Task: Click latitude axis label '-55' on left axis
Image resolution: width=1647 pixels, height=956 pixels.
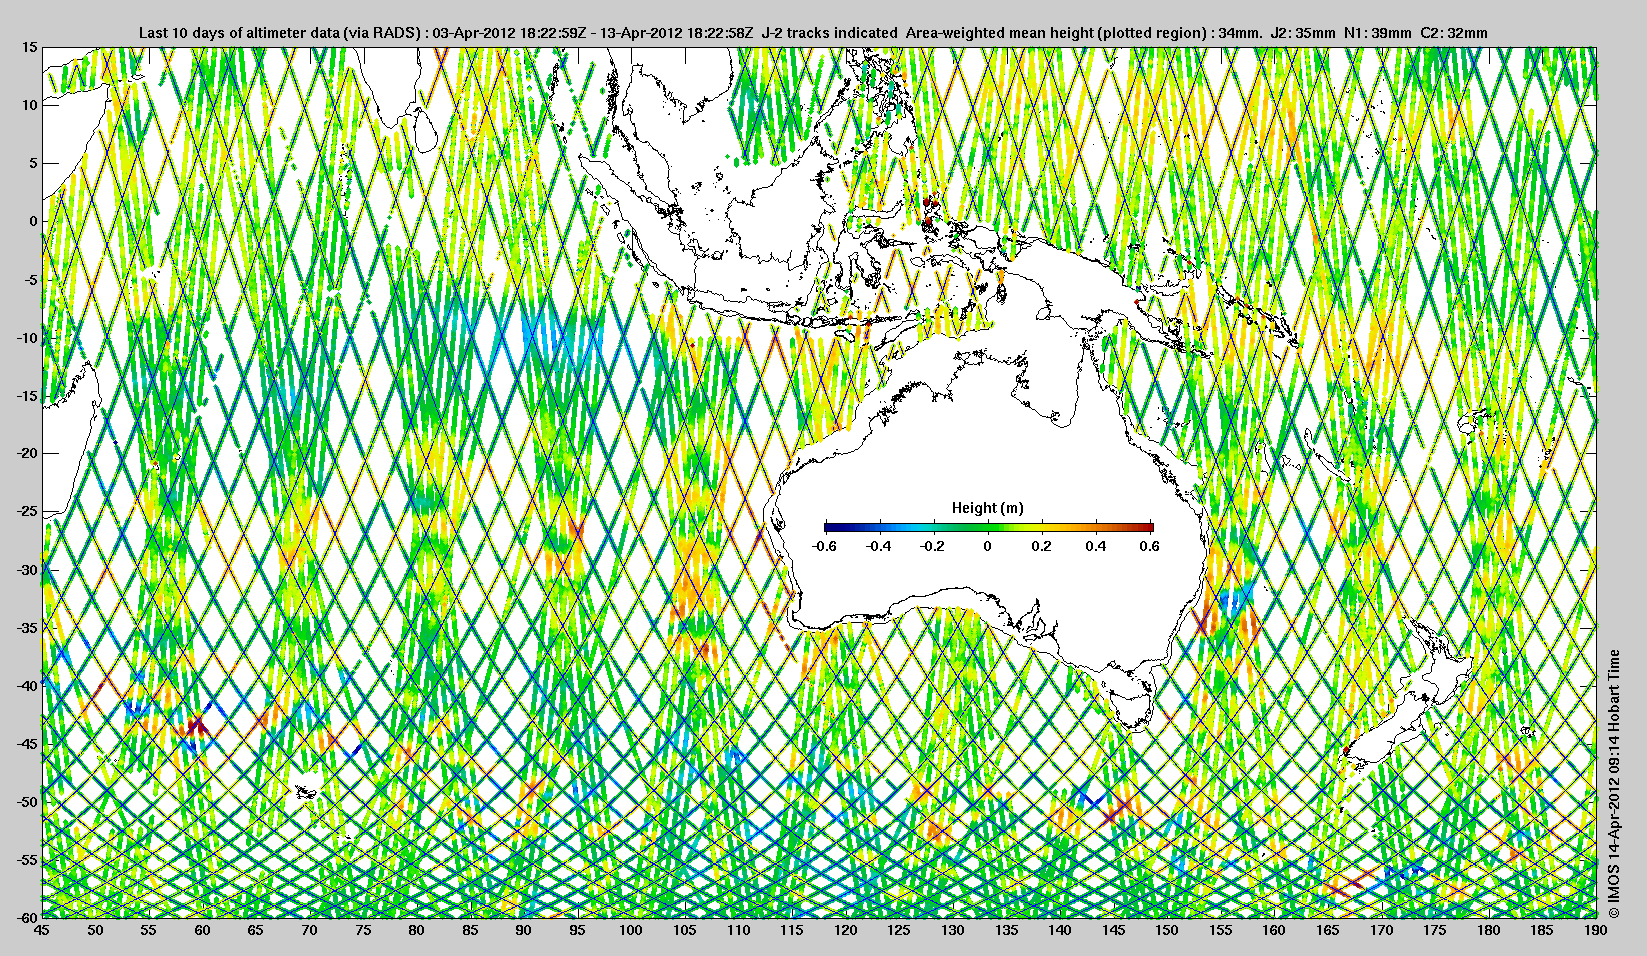Action: 26,860
